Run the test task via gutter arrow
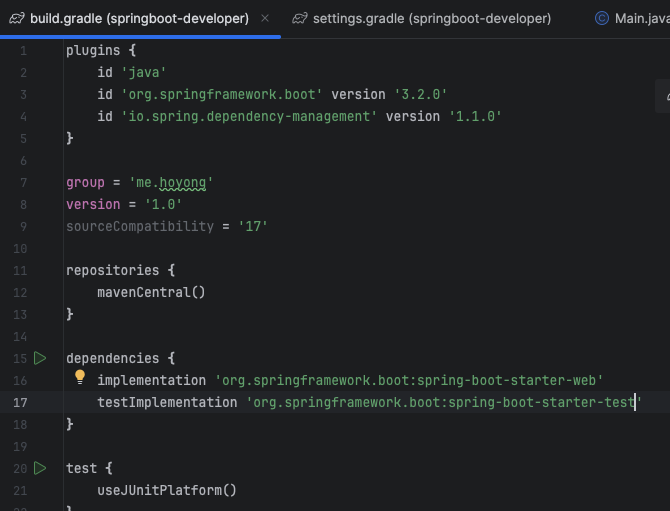This screenshot has height=511, width=670. click(40, 468)
